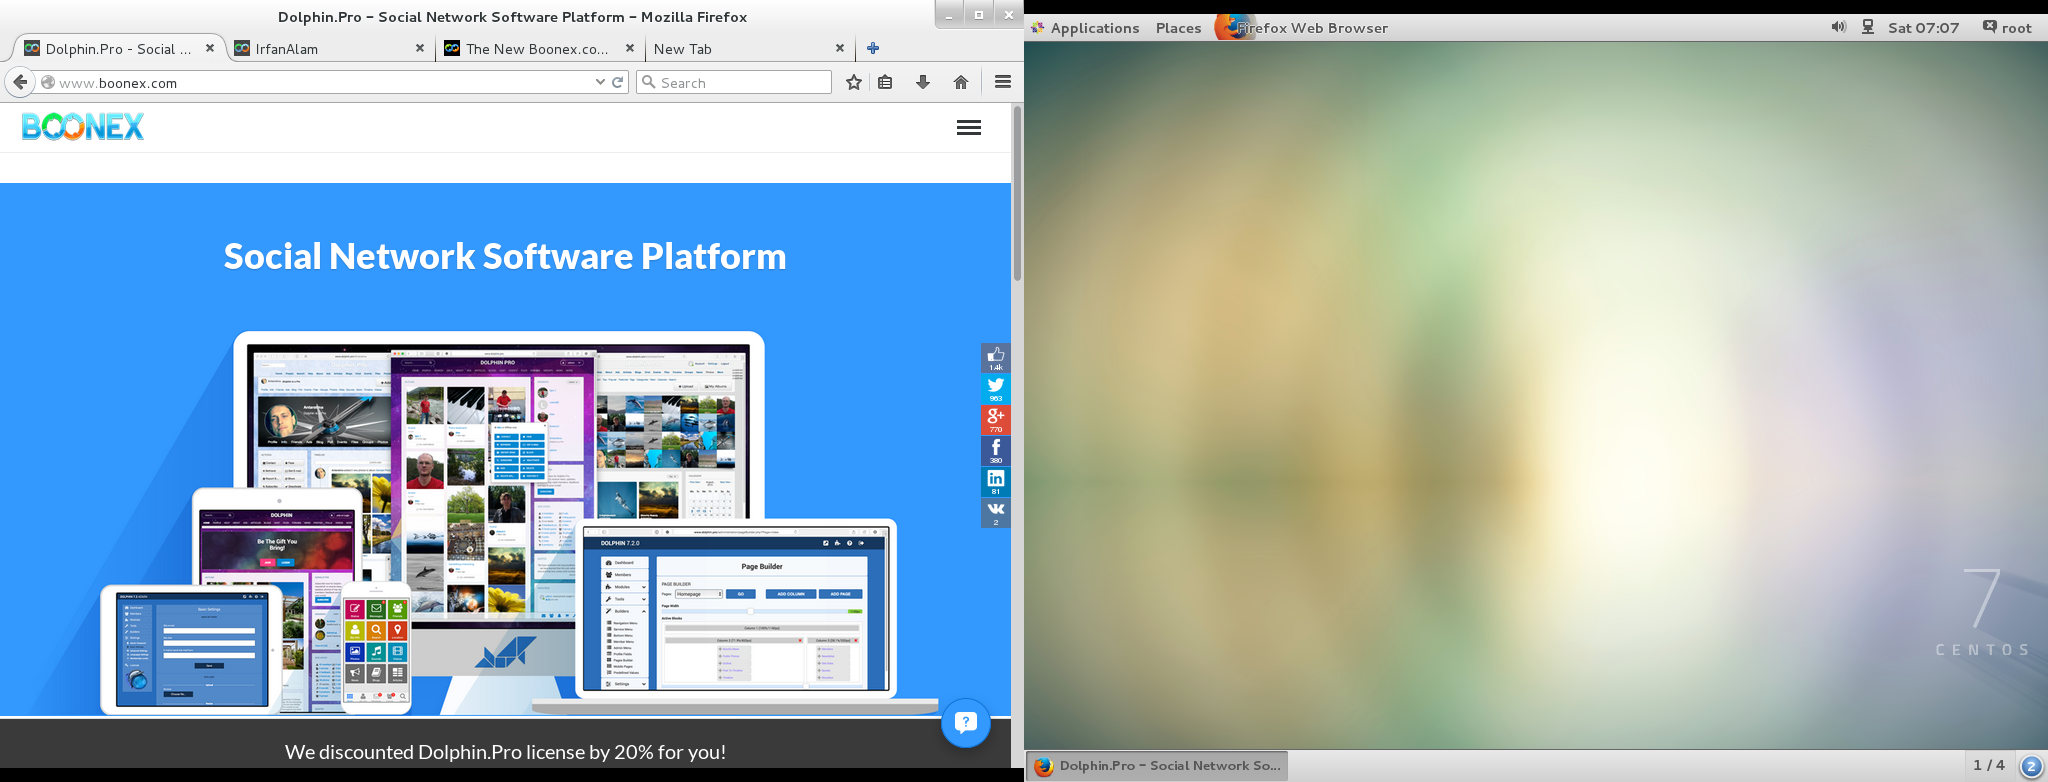Open the system volume control

(1838, 28)
